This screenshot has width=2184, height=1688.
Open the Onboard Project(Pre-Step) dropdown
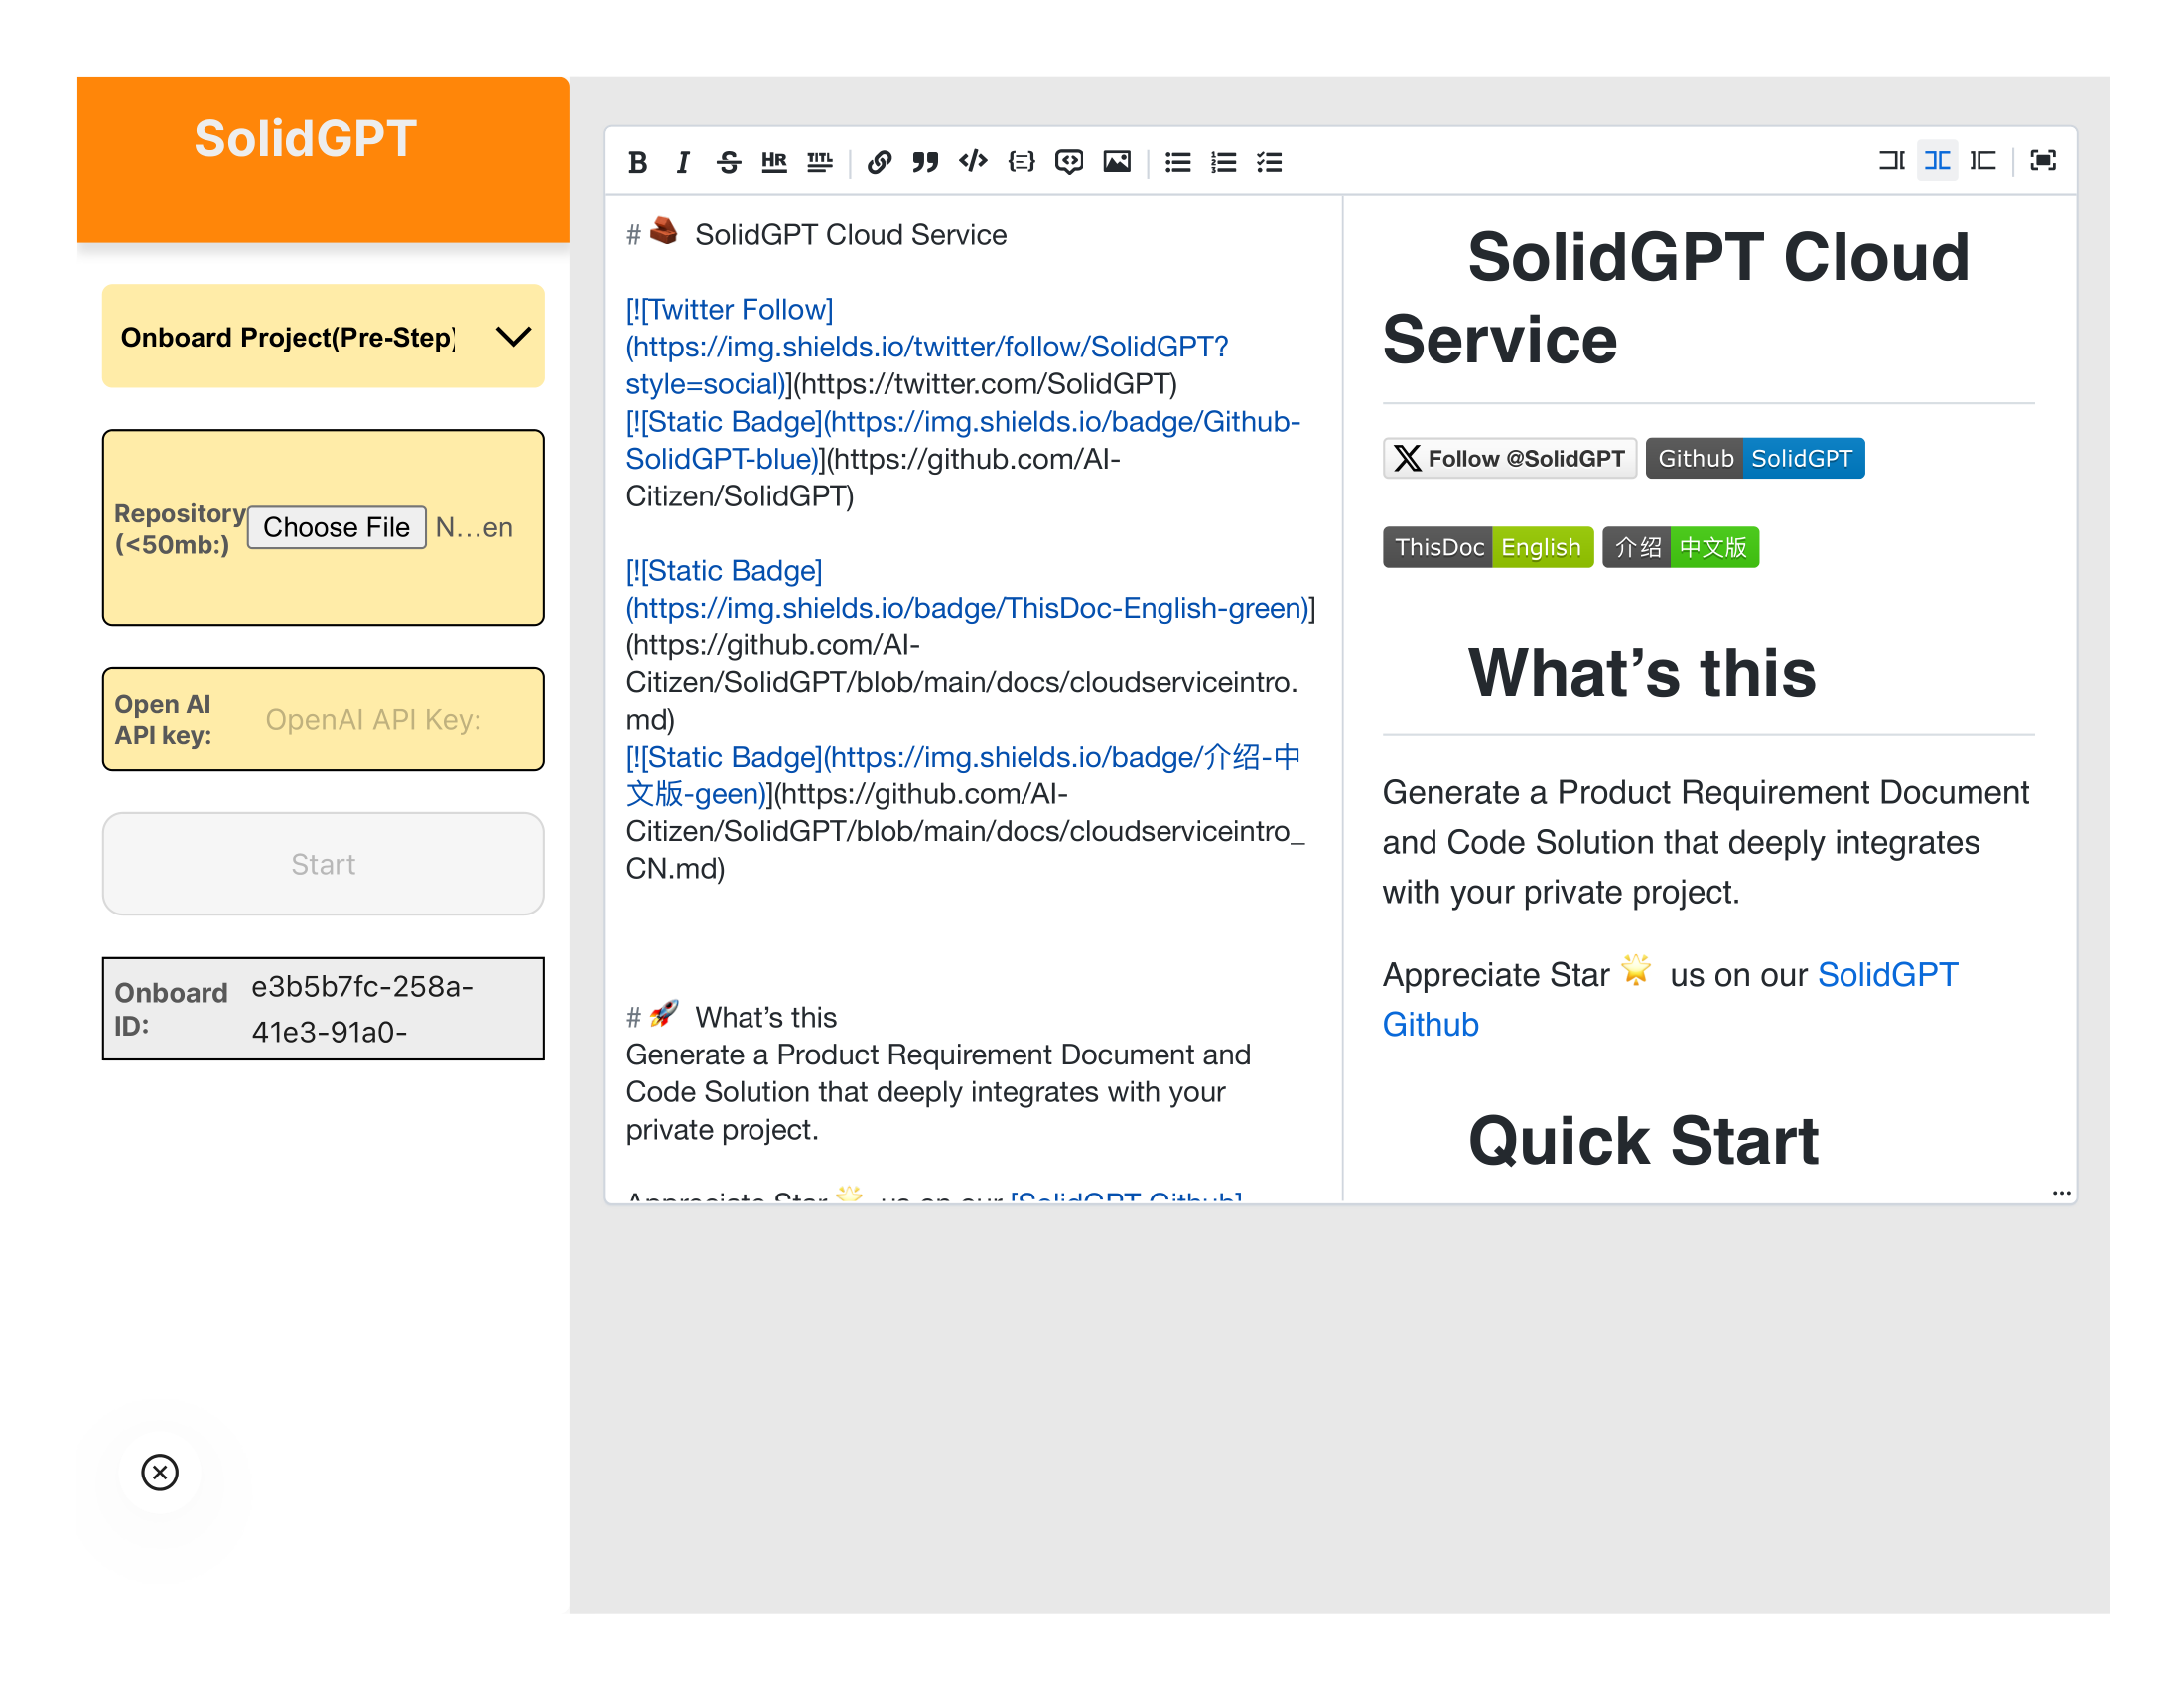(323, 336)
